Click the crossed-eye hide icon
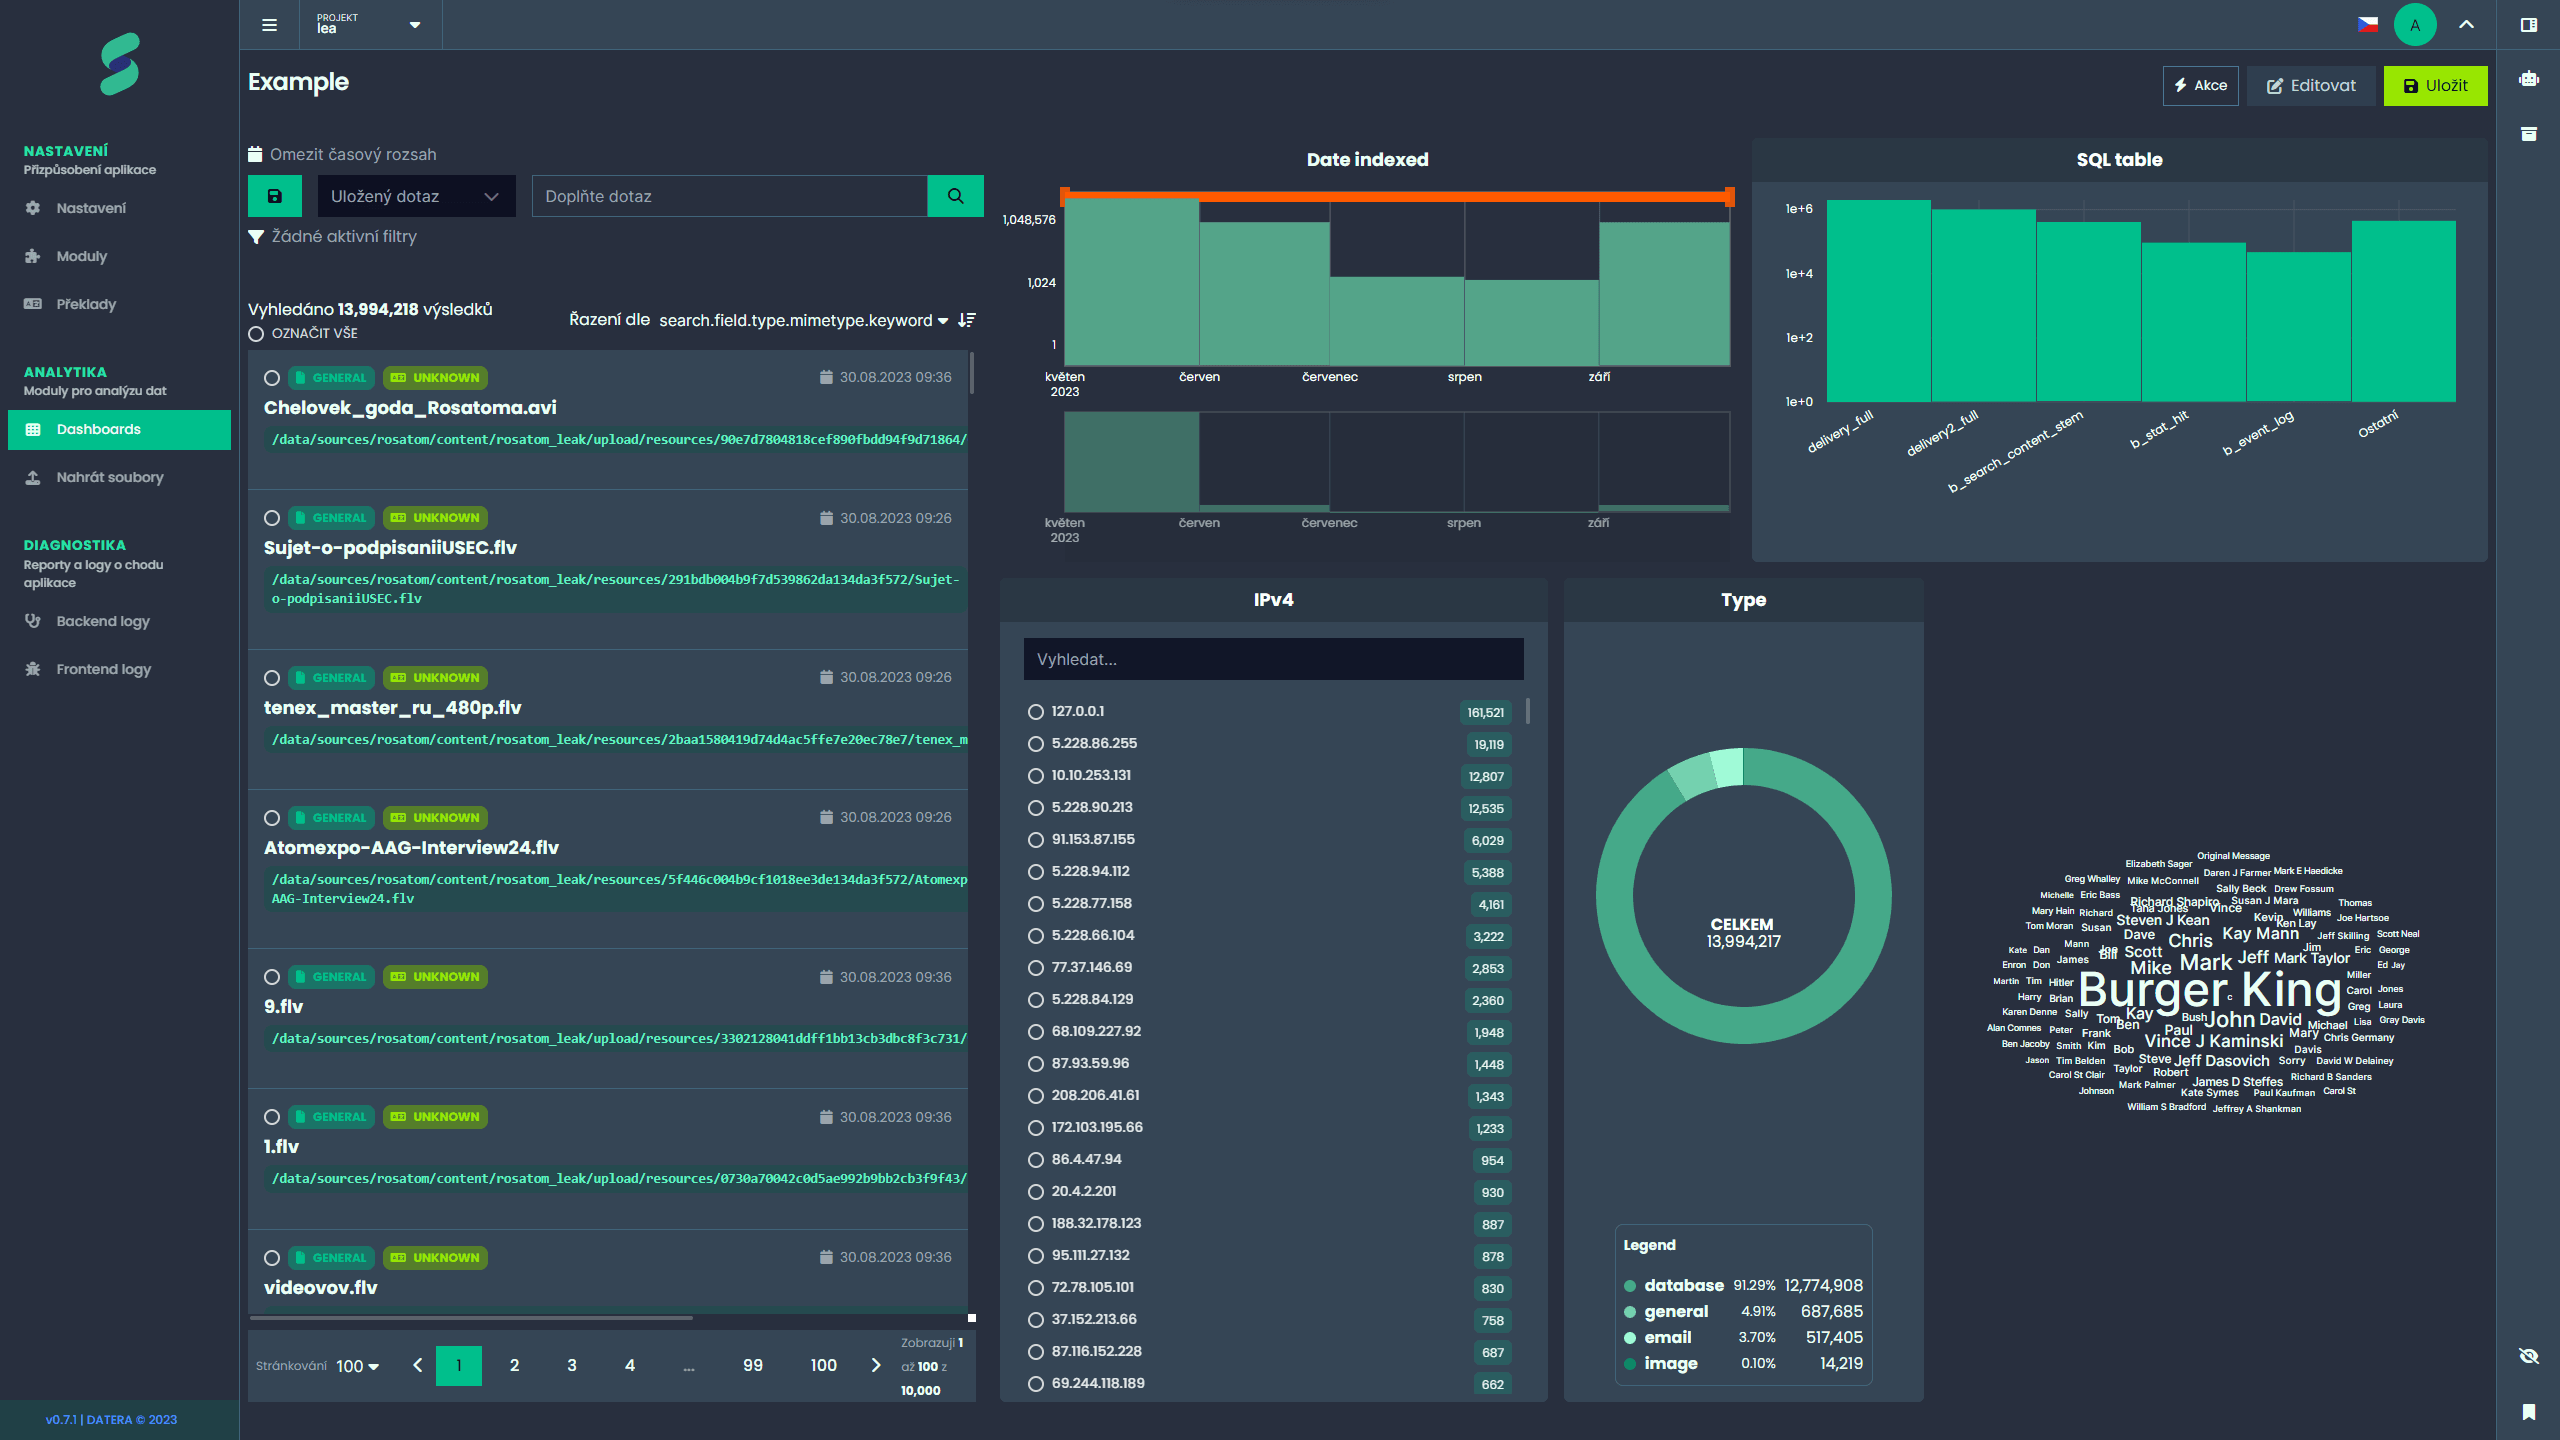This screenshot has width=2560, height=1440. tap(2529, 1356)
